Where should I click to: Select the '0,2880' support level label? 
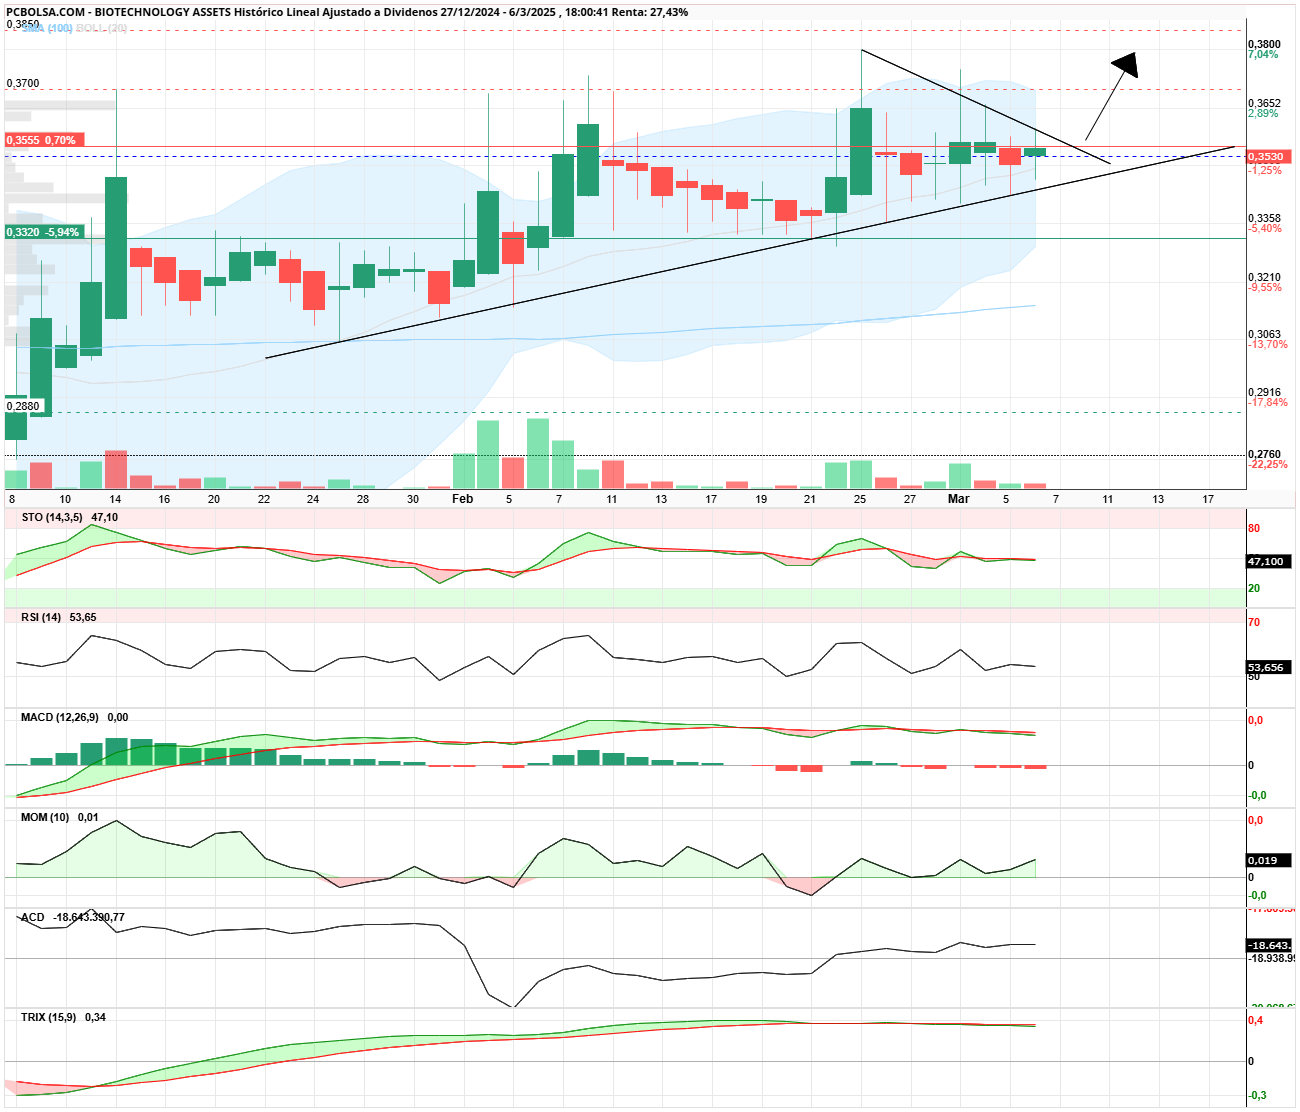(x=23, y=406)
